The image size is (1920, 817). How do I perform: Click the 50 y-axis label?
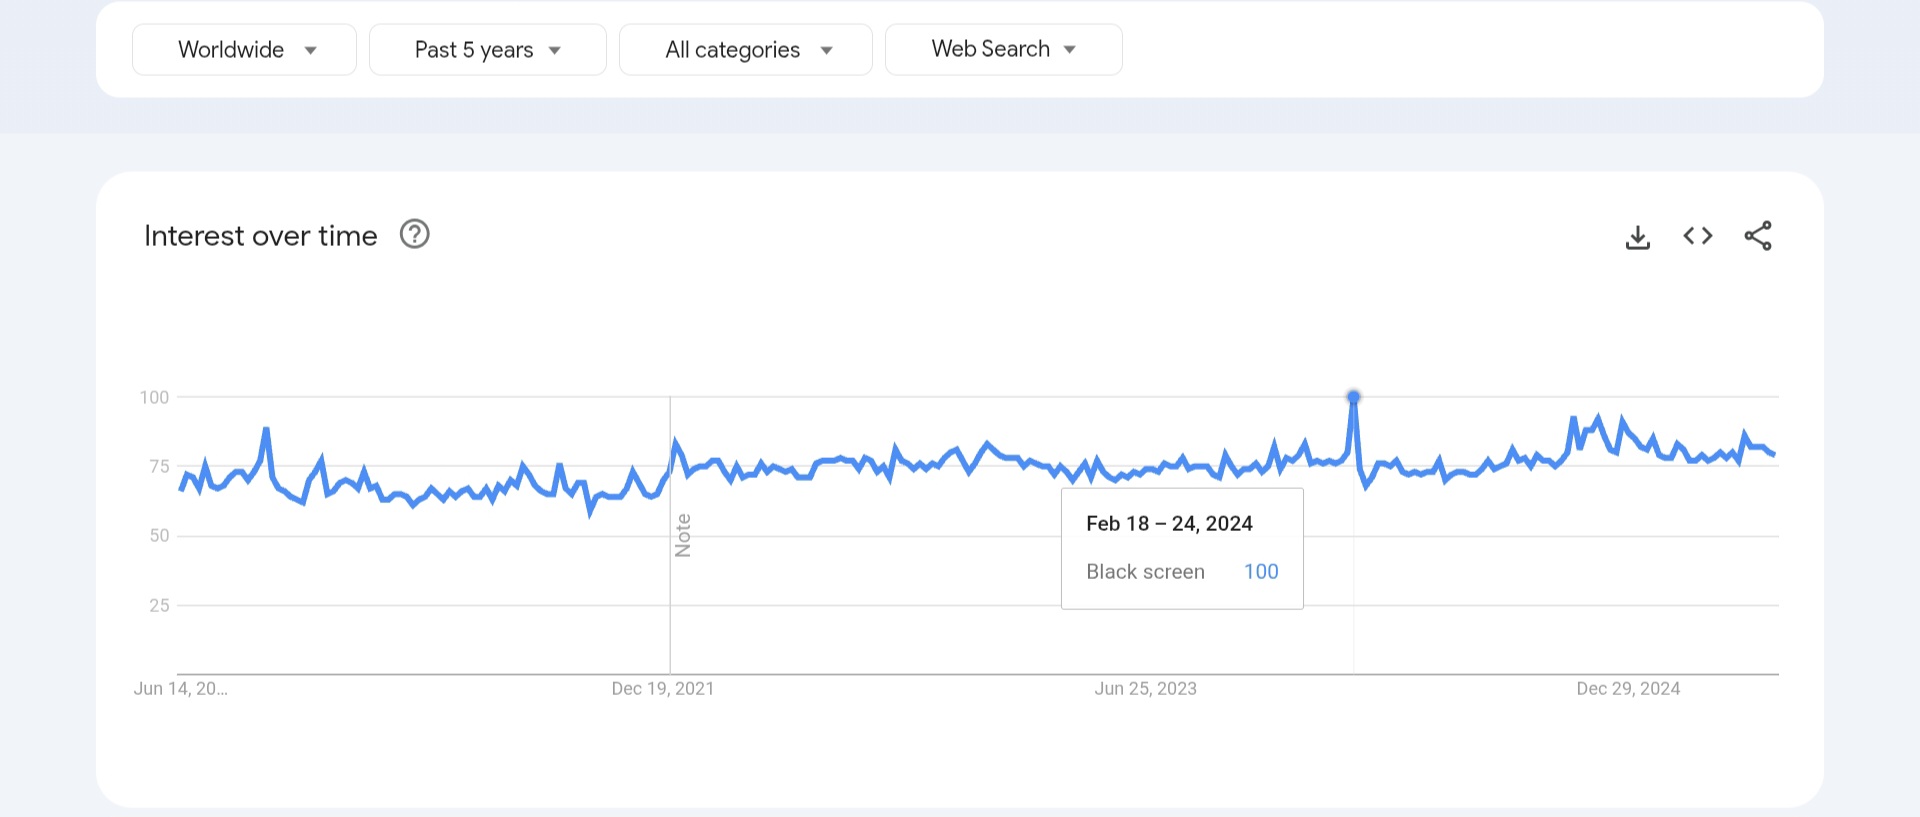(159, 536)
